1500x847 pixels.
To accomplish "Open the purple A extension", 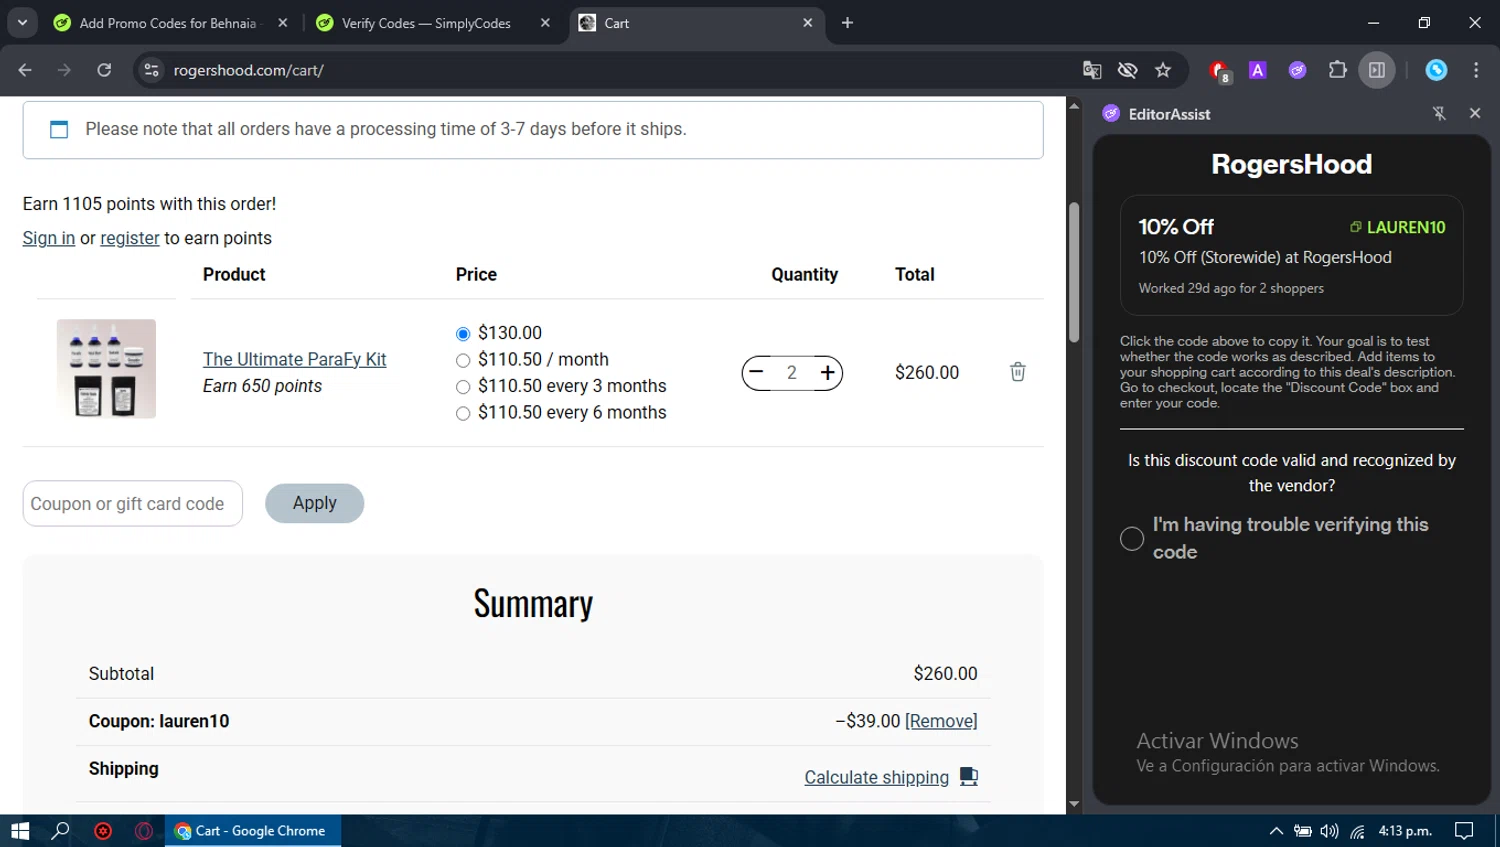I will click(x=1258, y=70).
